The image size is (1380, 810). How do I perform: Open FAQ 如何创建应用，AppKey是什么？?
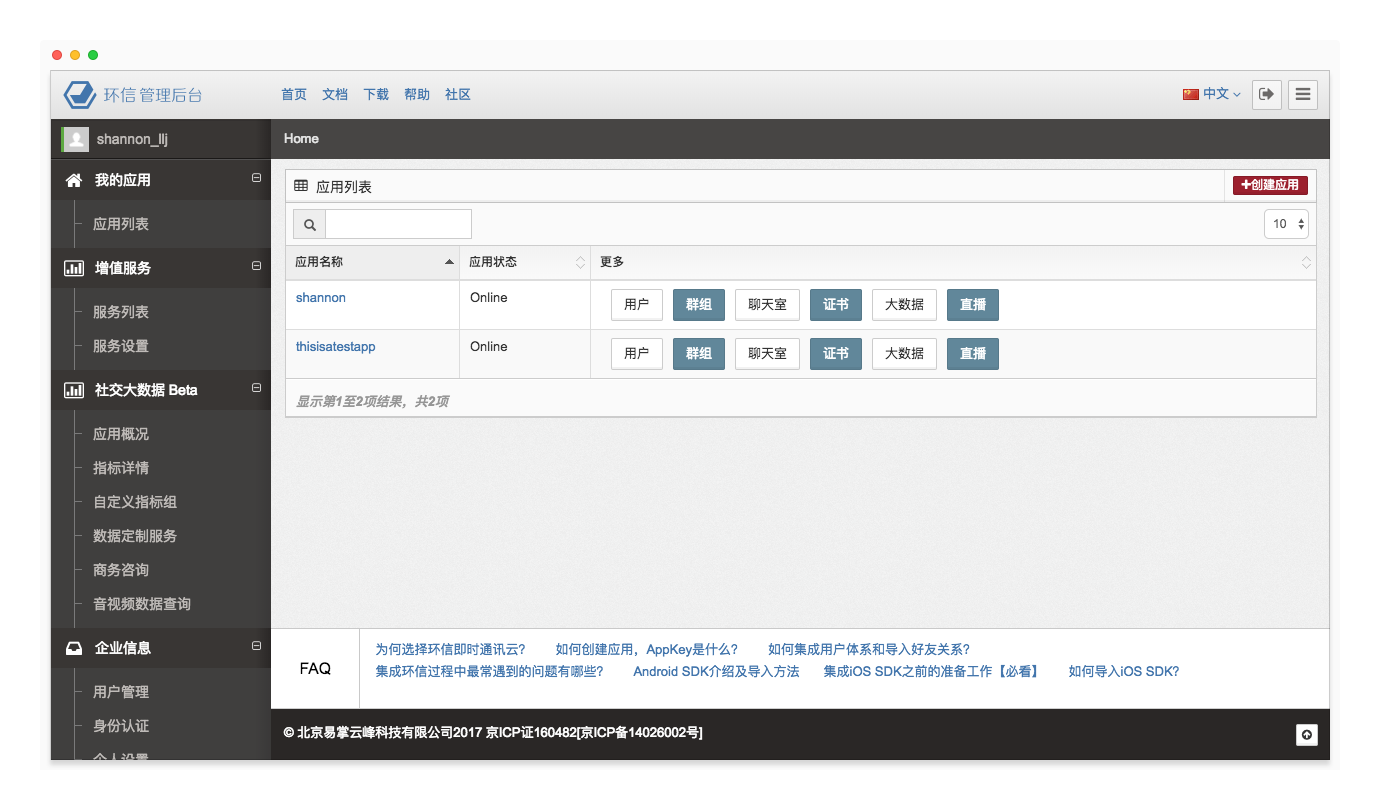647,650
